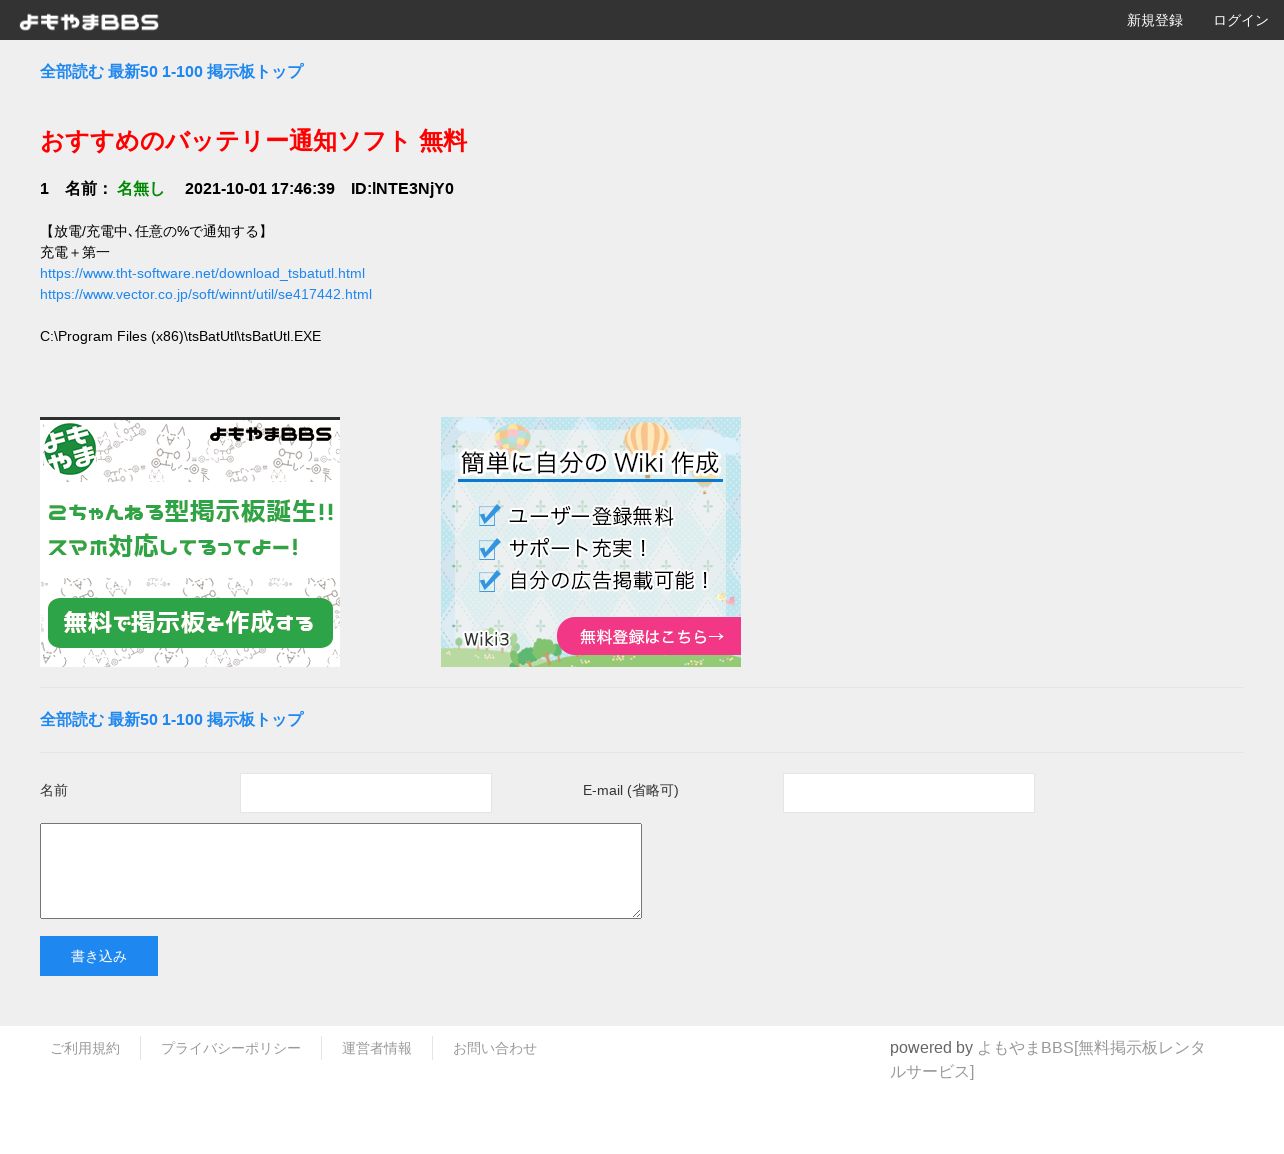1284x1154 pixels.
Task: Open the 新規登録 registration page
Action: tap(1155, 20)
